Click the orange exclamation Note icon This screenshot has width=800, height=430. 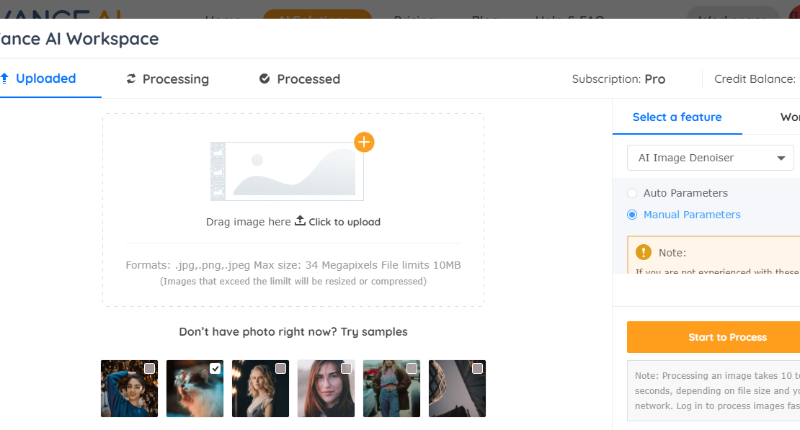click(x=643, y=252)
